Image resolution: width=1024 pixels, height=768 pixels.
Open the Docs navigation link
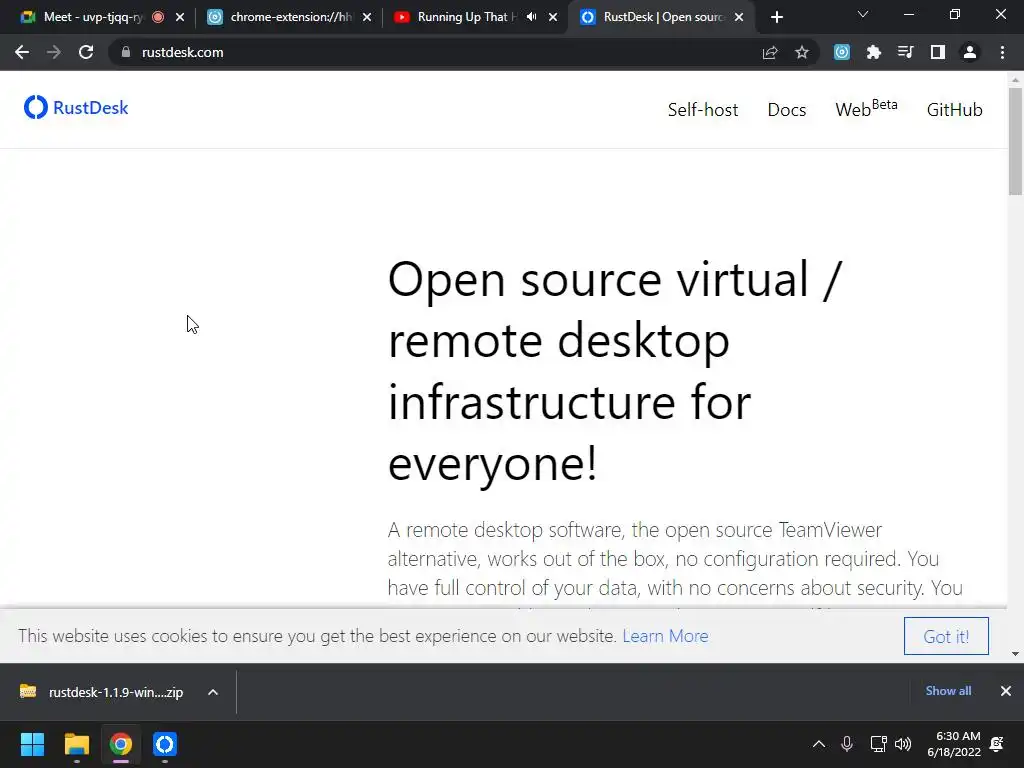click(x=787, y=110)
